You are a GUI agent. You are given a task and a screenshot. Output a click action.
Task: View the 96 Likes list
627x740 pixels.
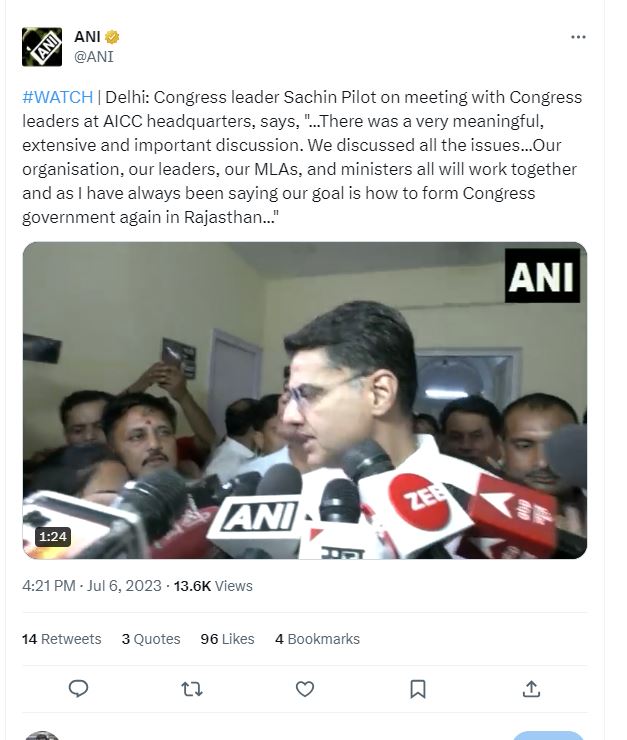pyautogui.click(x=227, y=639)
